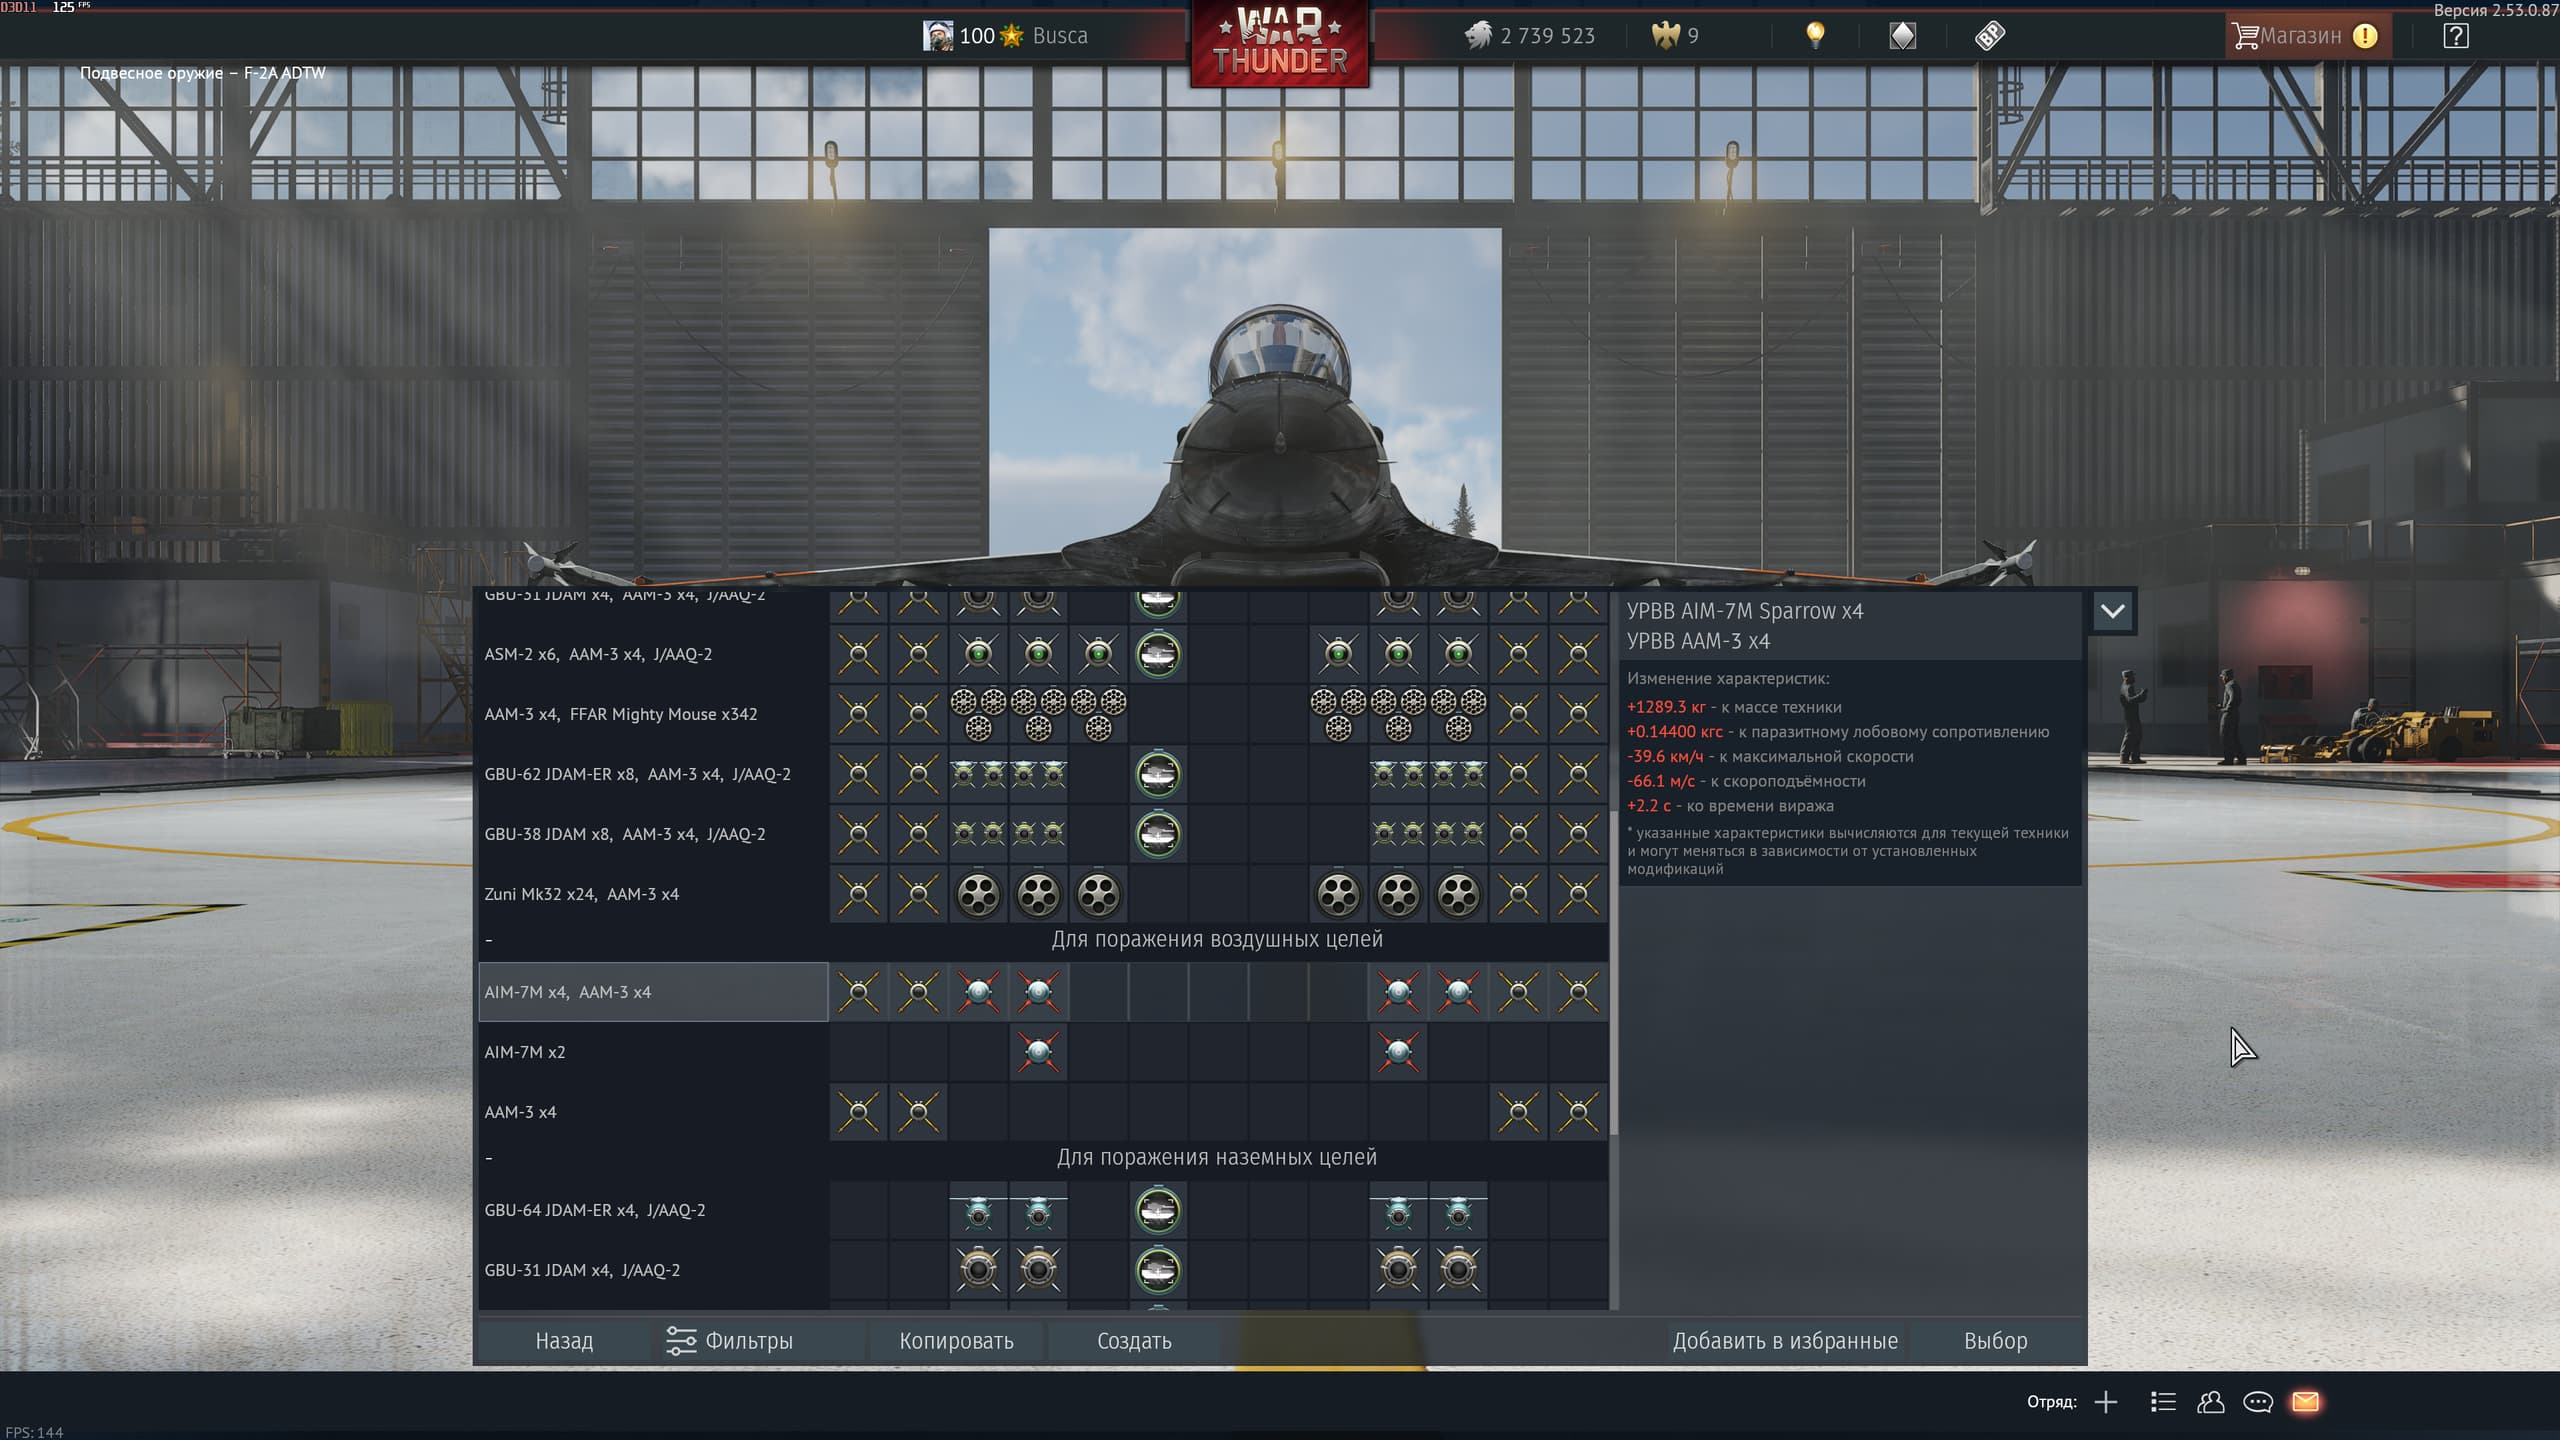The image size is (2560, 1440).
Task: Open the Магазин shop menu
Action: click(x=2303, y=36)
